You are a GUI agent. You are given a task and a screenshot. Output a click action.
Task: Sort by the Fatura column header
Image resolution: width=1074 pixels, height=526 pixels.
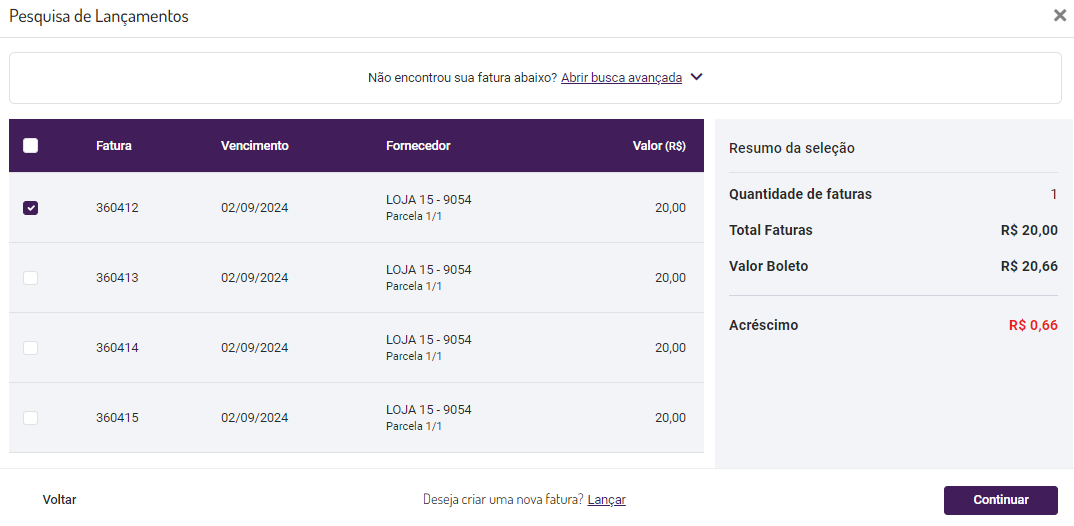pyautogui.click(x=114, y=146)
